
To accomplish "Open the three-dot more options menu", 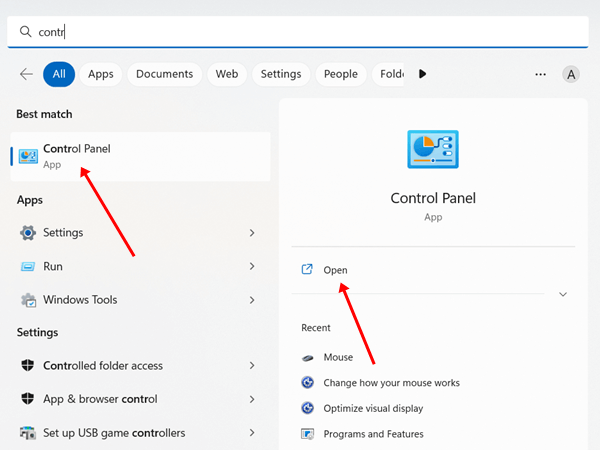I will (x=541, y=74).
